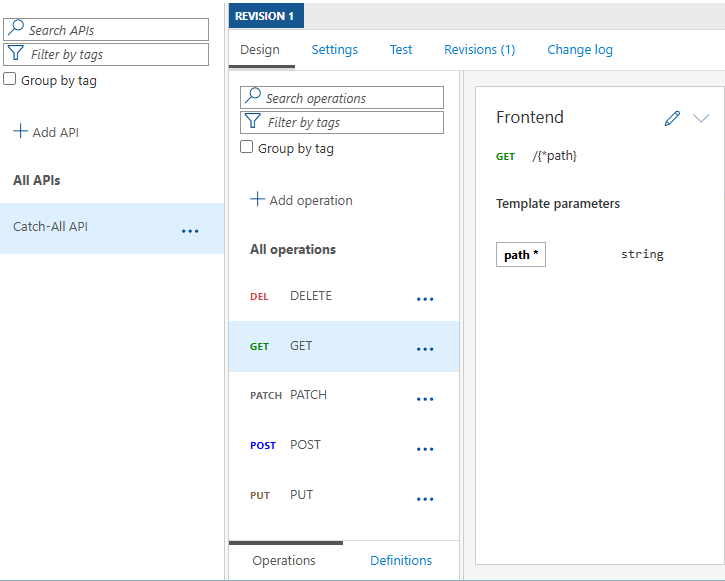
Task: Open the Change log tab
Action: [580, 49]
